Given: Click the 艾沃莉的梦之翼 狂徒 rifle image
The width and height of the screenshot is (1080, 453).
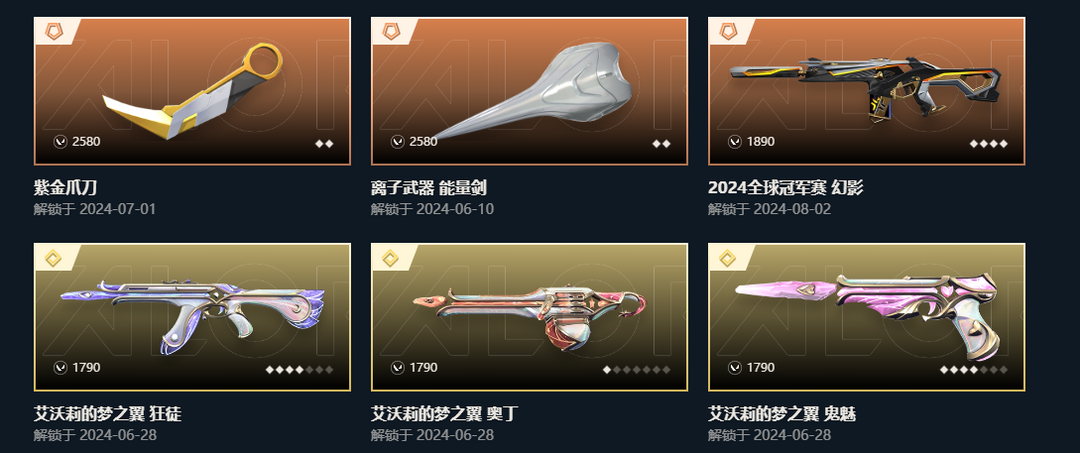Looking at the screenshot, I should [x=192, y=316].
